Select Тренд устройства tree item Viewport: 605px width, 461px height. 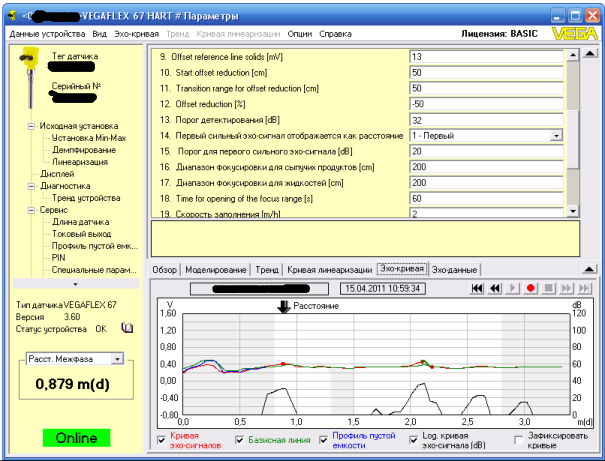86,198
